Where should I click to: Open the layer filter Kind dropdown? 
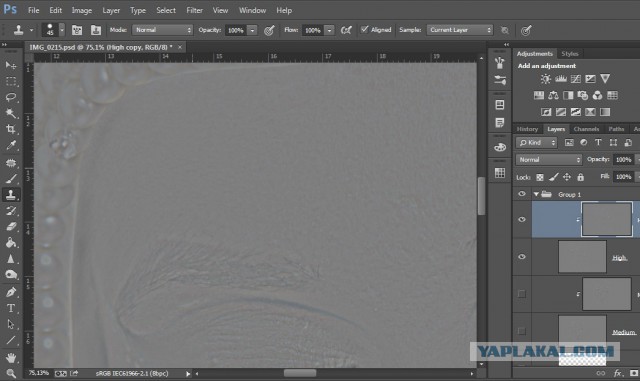tap(536, 143)
